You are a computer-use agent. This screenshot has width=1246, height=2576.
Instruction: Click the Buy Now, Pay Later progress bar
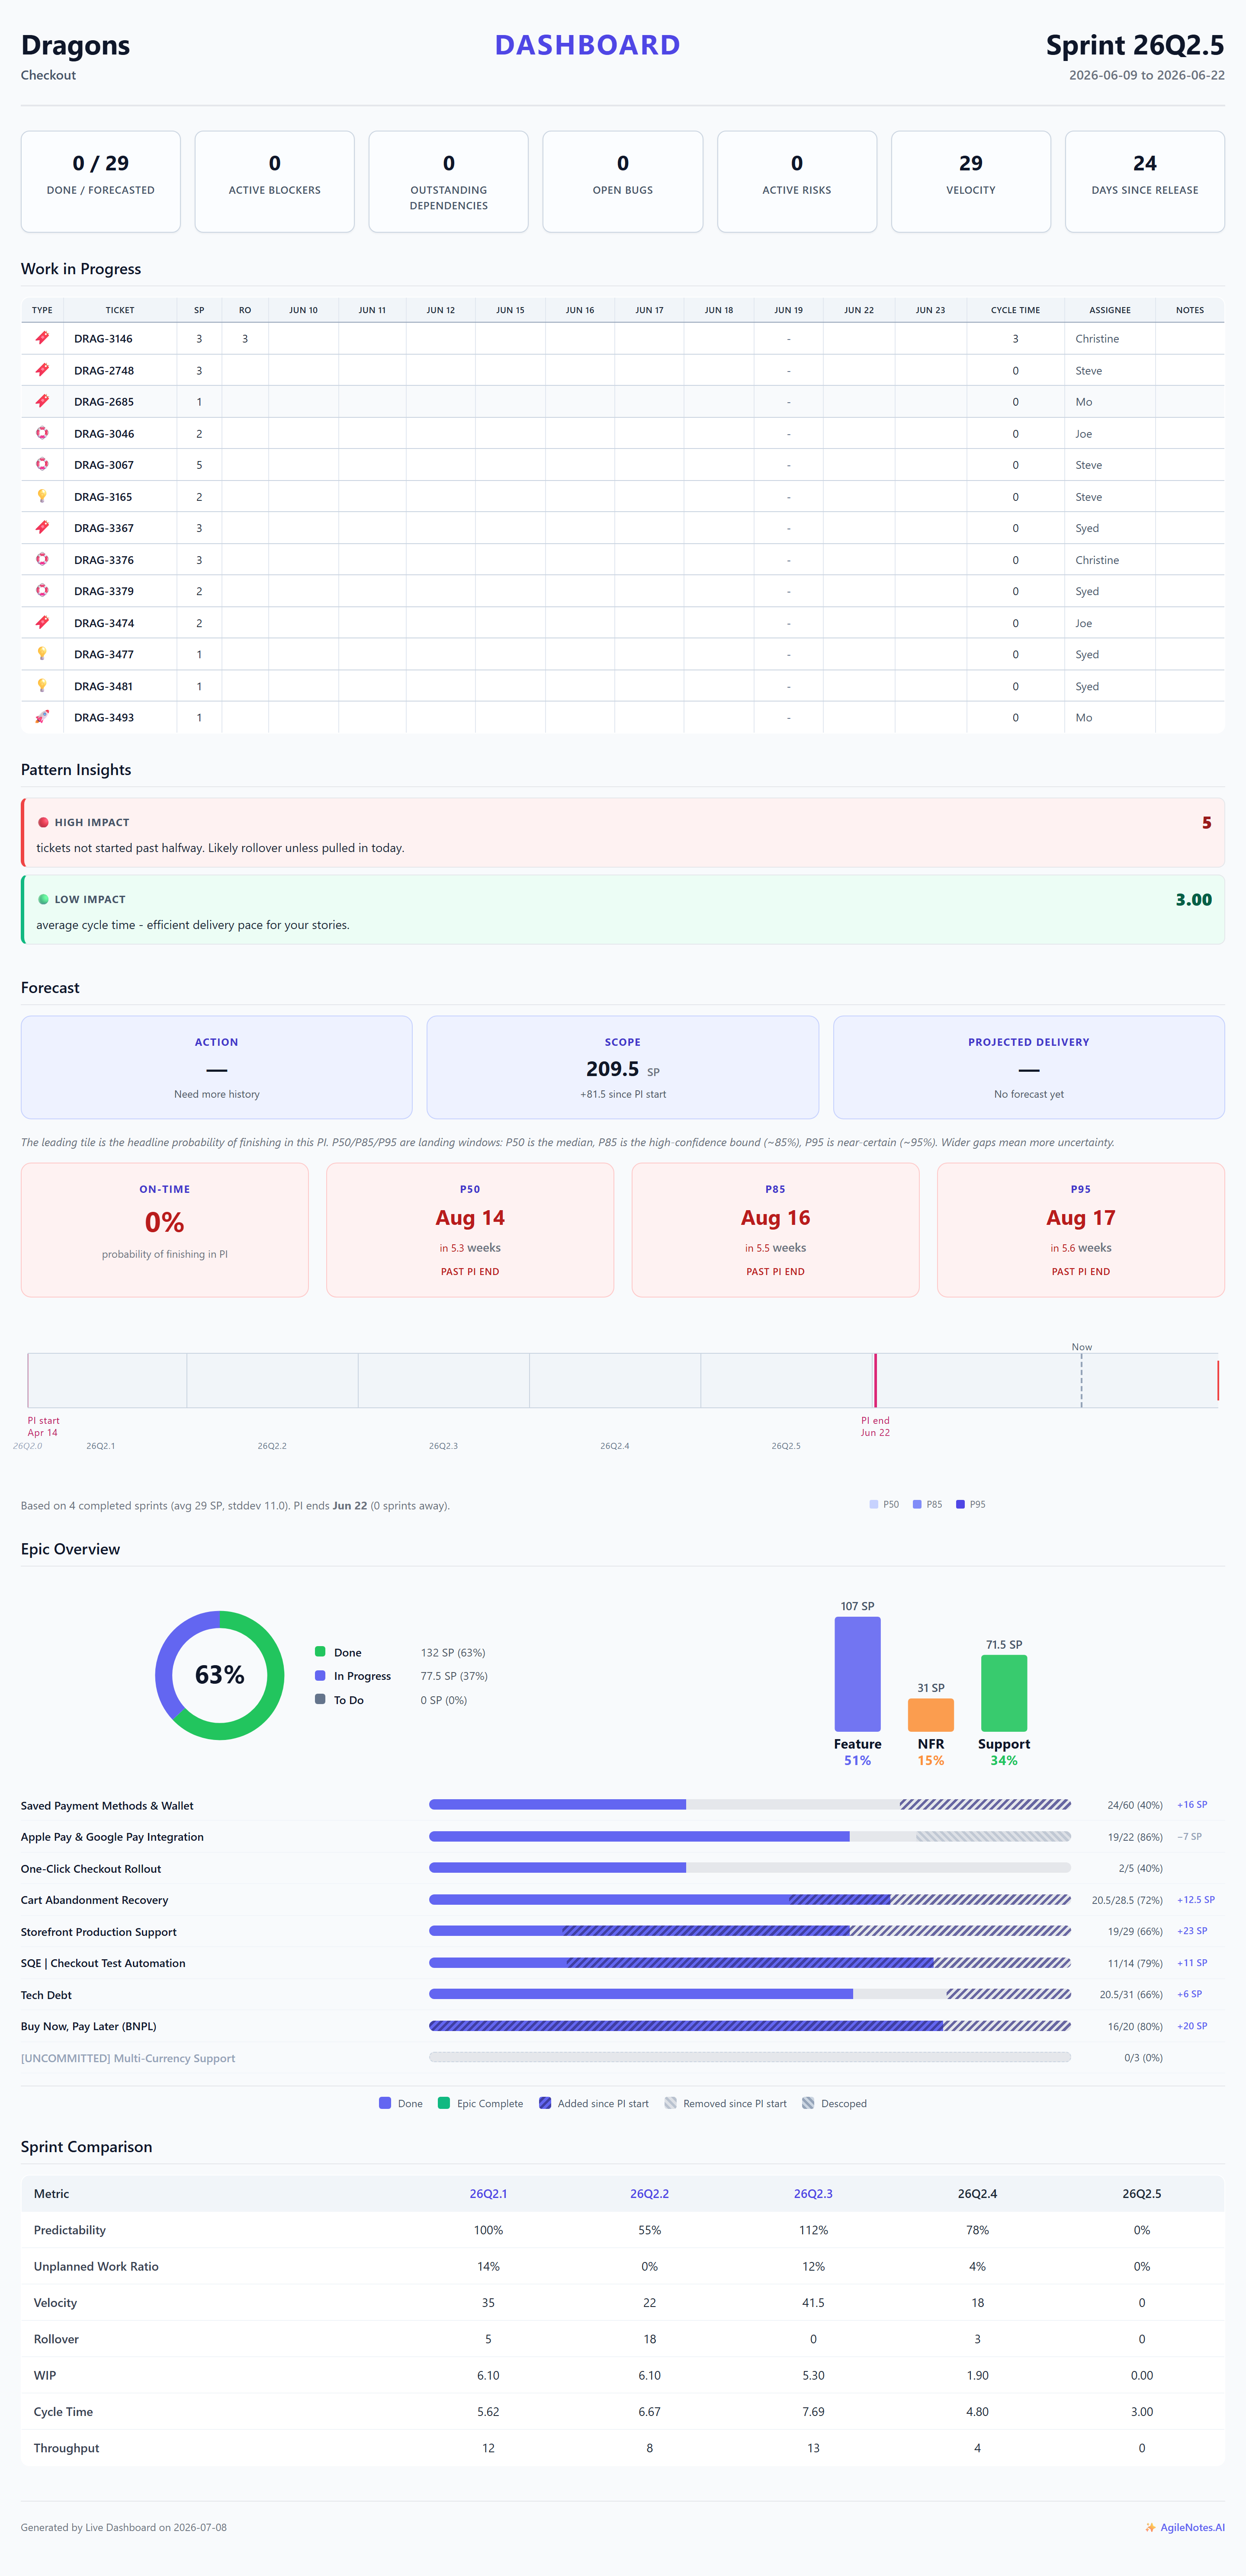pos(750,2026)
